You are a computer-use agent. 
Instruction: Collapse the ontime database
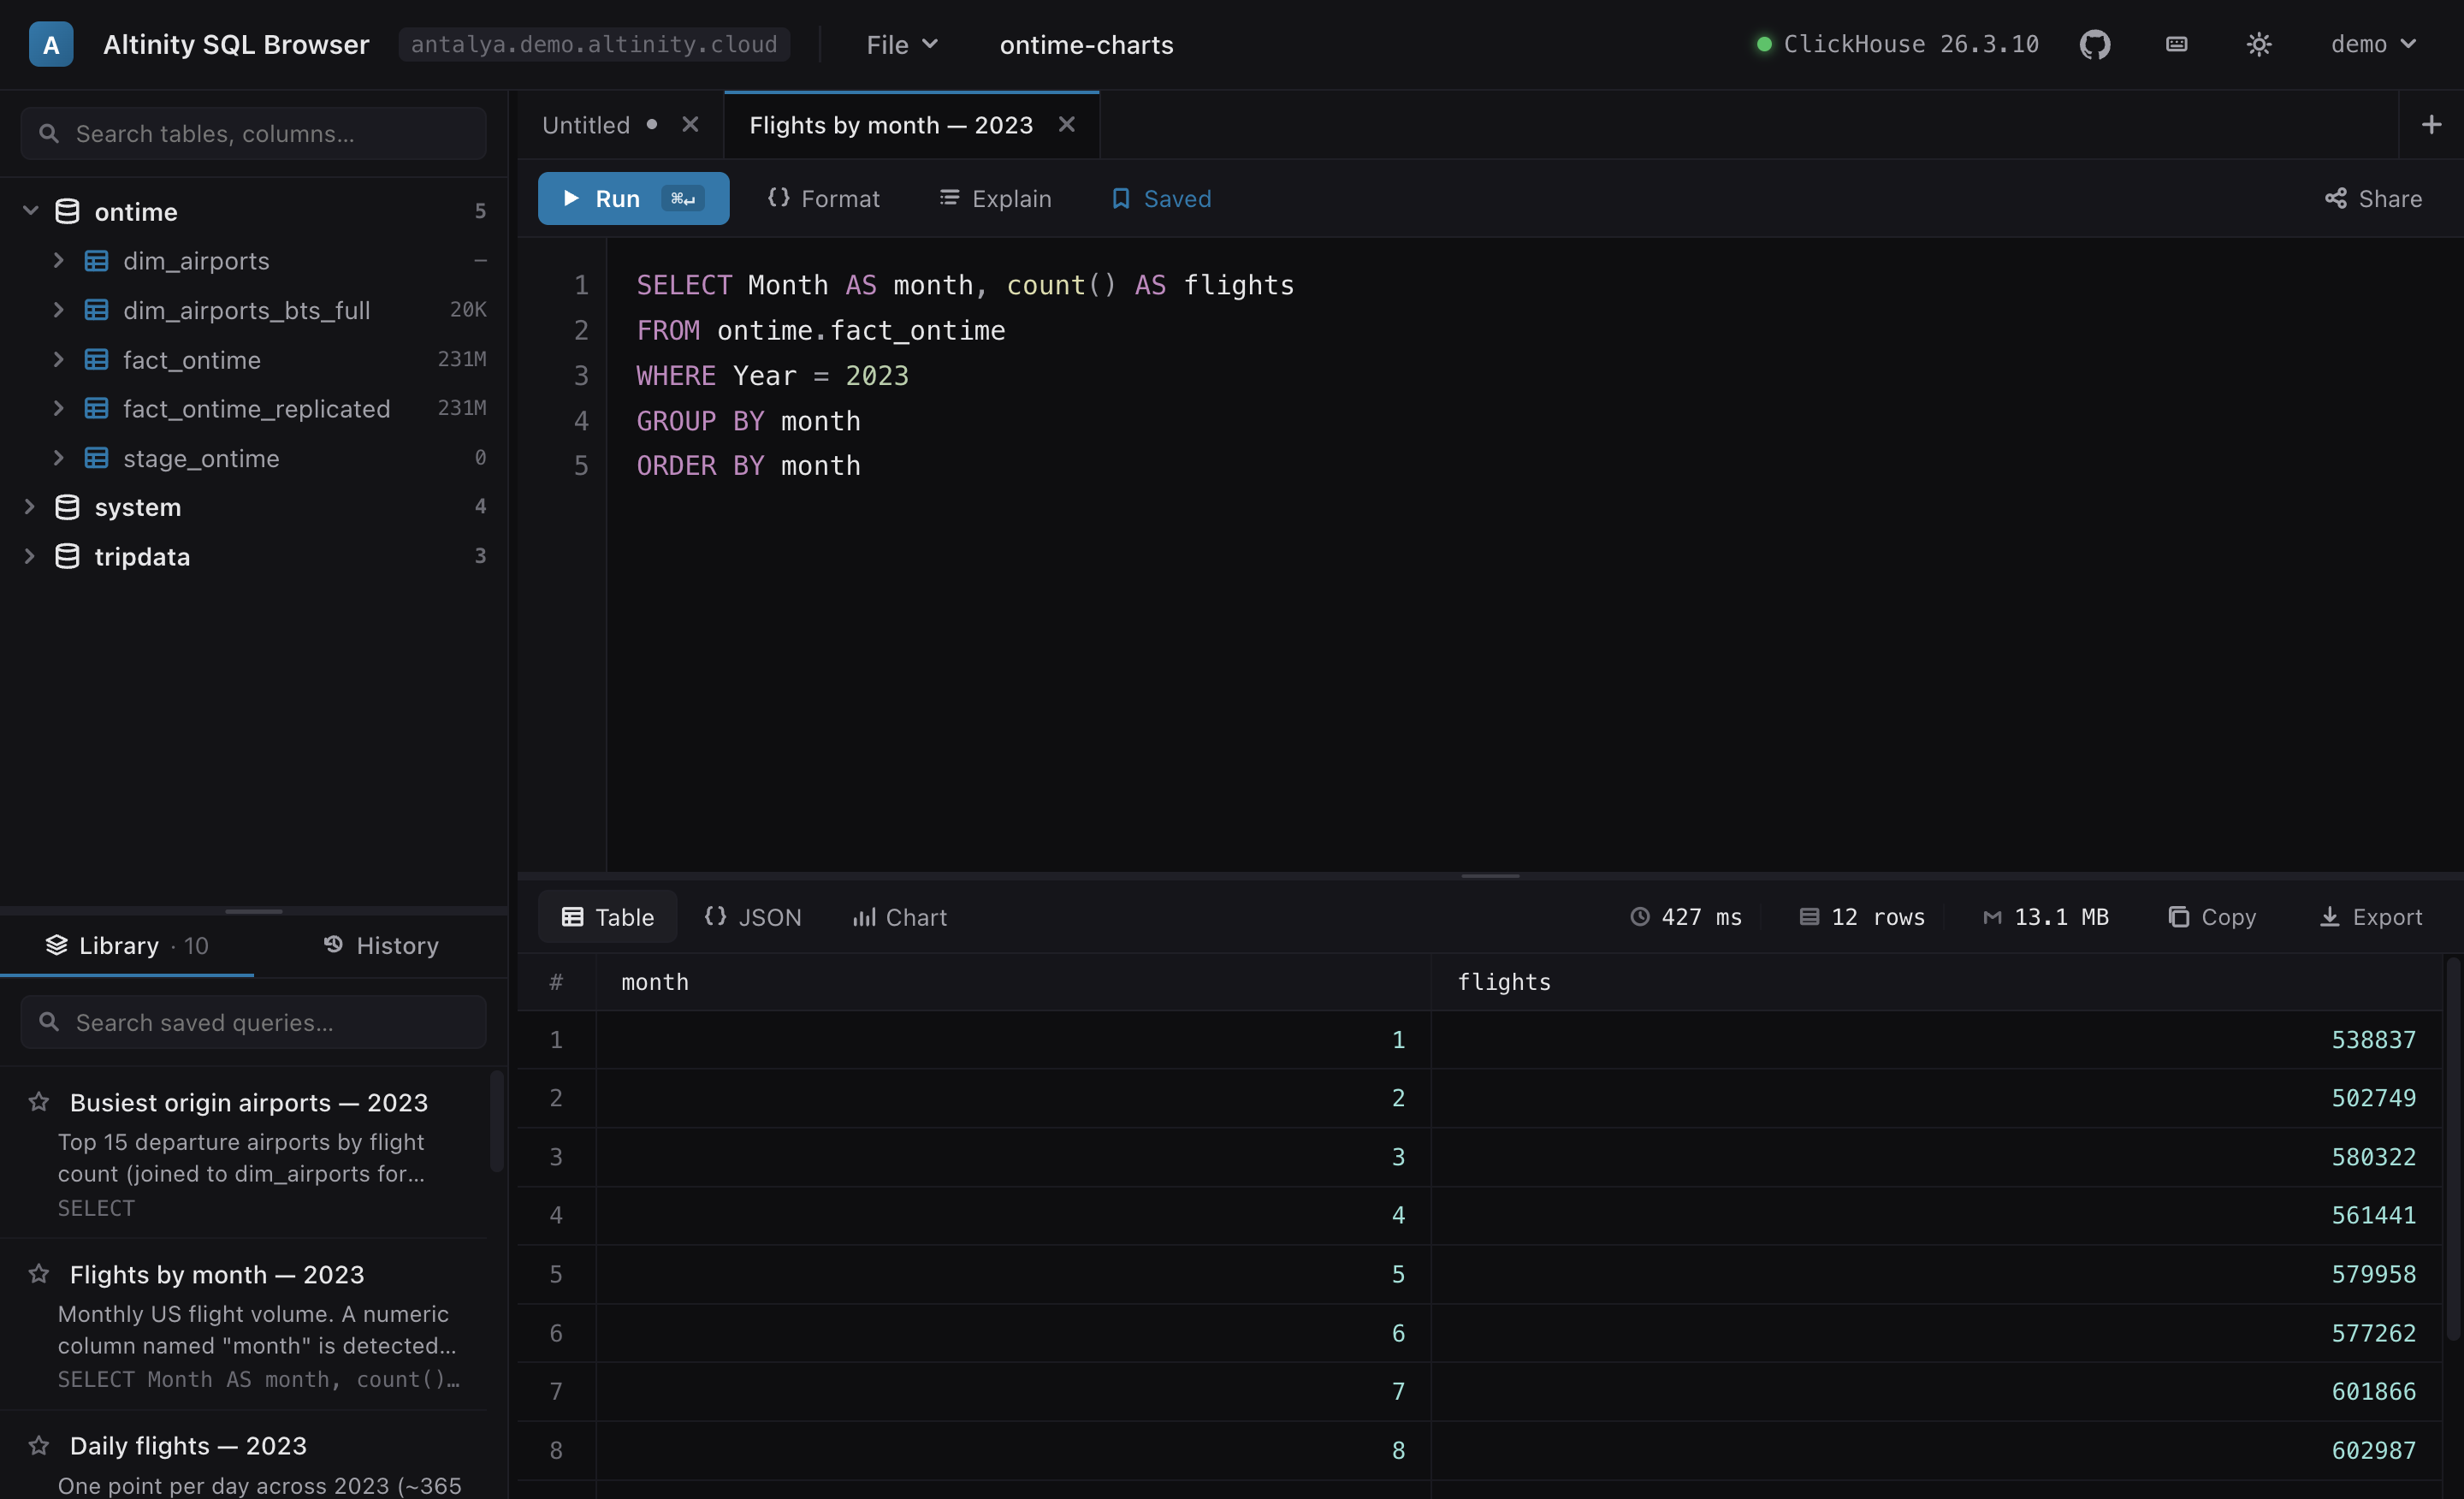30,211
